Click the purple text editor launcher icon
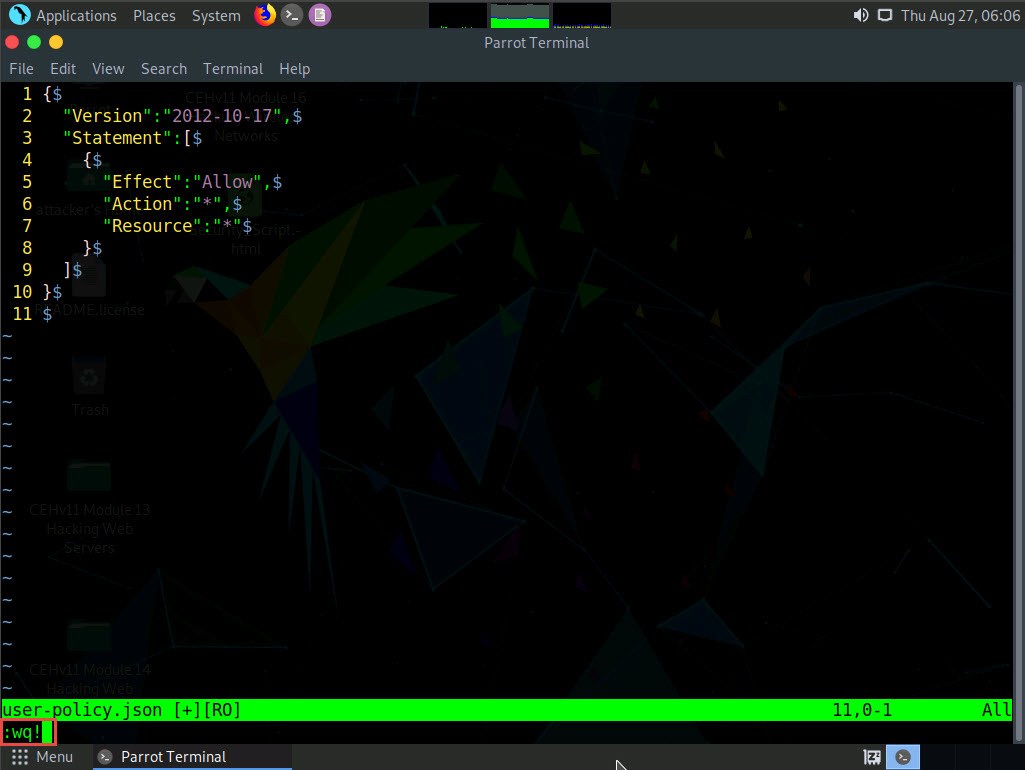 [318, 15]
